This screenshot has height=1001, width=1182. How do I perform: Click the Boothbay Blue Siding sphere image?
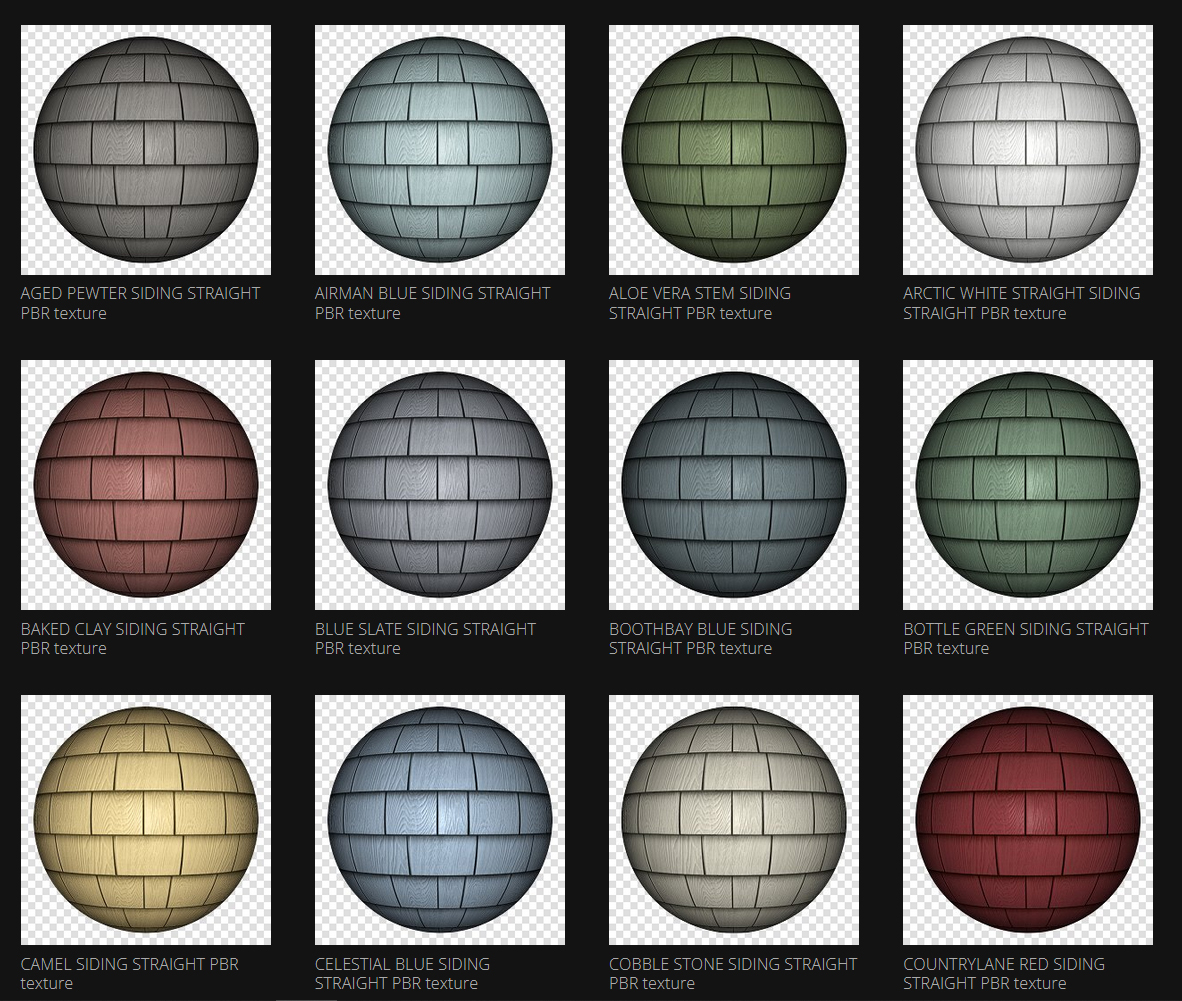pos(733,485)
